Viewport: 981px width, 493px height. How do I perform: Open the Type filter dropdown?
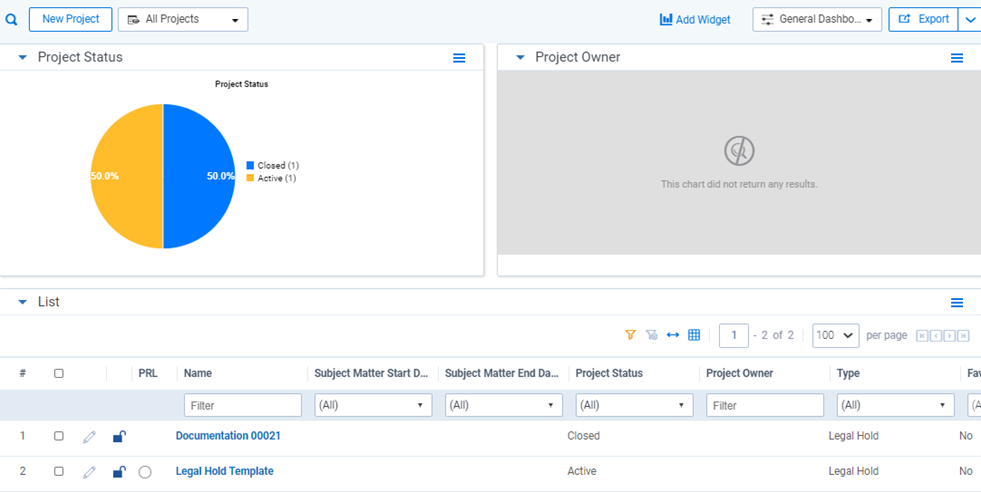pyautogui.click(x=896, y=405)
